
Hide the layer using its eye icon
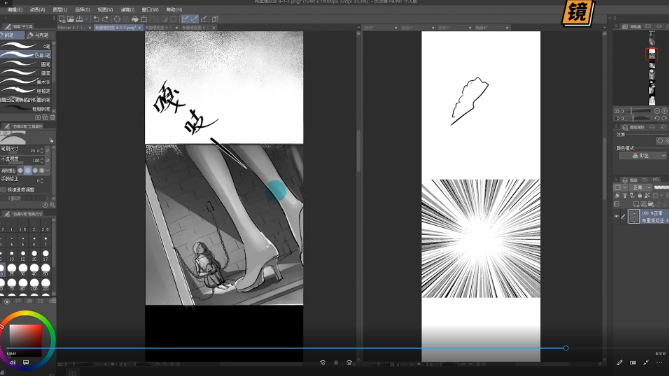616,216
